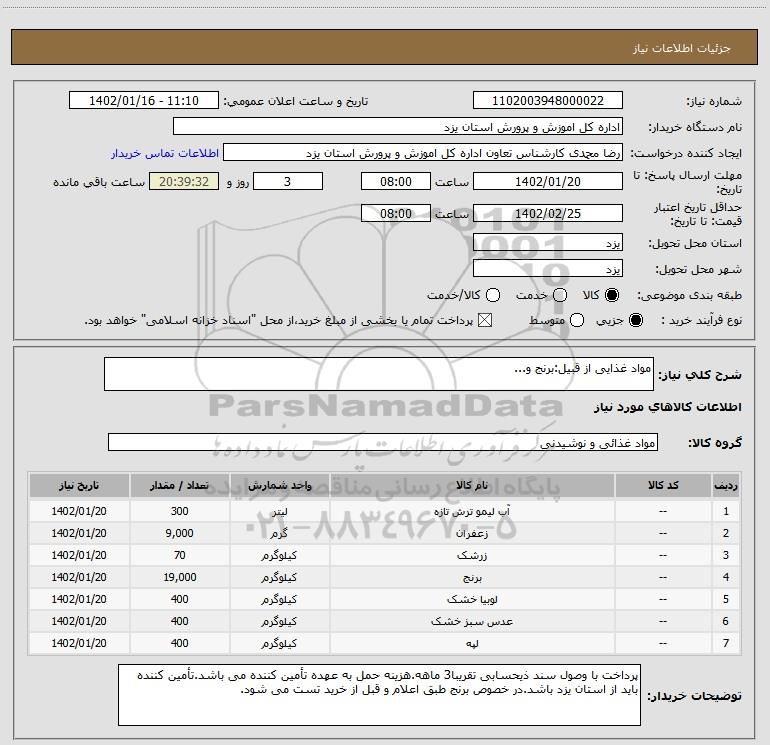Select the لپه item name cell
Image resolution: width=770 pixels, height=745 pixels.
(x=472, y=643)
